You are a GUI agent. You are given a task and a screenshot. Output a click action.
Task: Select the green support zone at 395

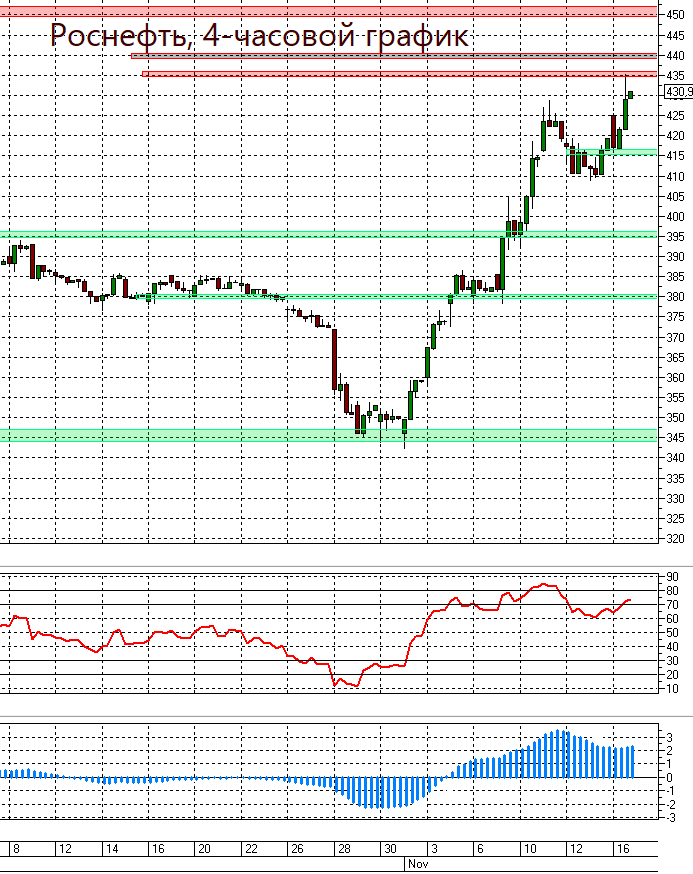coord(328,235)
